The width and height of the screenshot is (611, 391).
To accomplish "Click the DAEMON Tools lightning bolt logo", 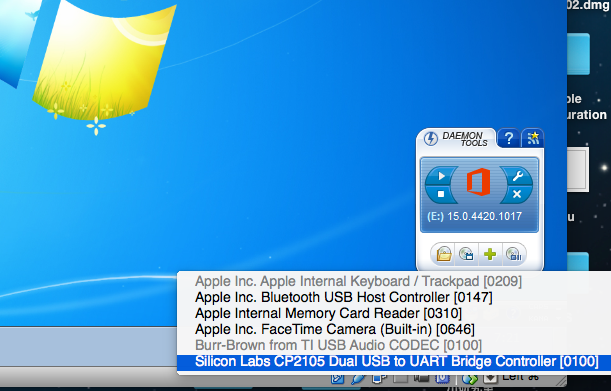I will 431,138.
